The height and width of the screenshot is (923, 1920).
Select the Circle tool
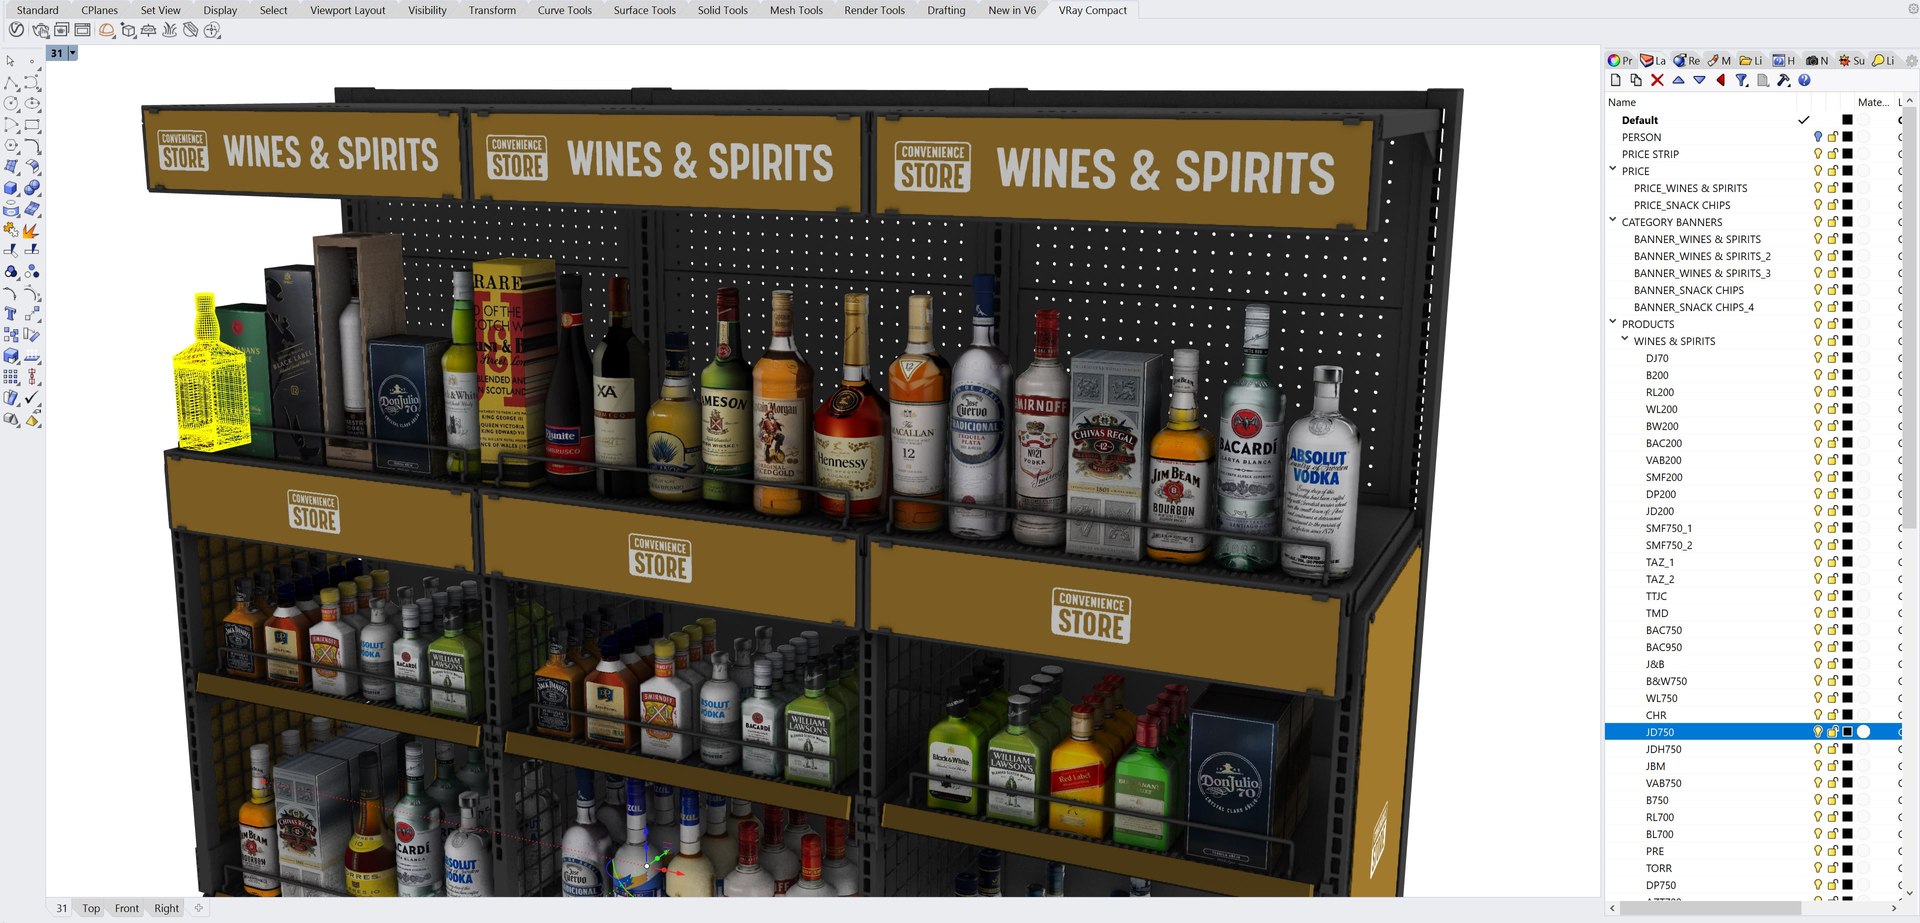(x=11, y=104)
